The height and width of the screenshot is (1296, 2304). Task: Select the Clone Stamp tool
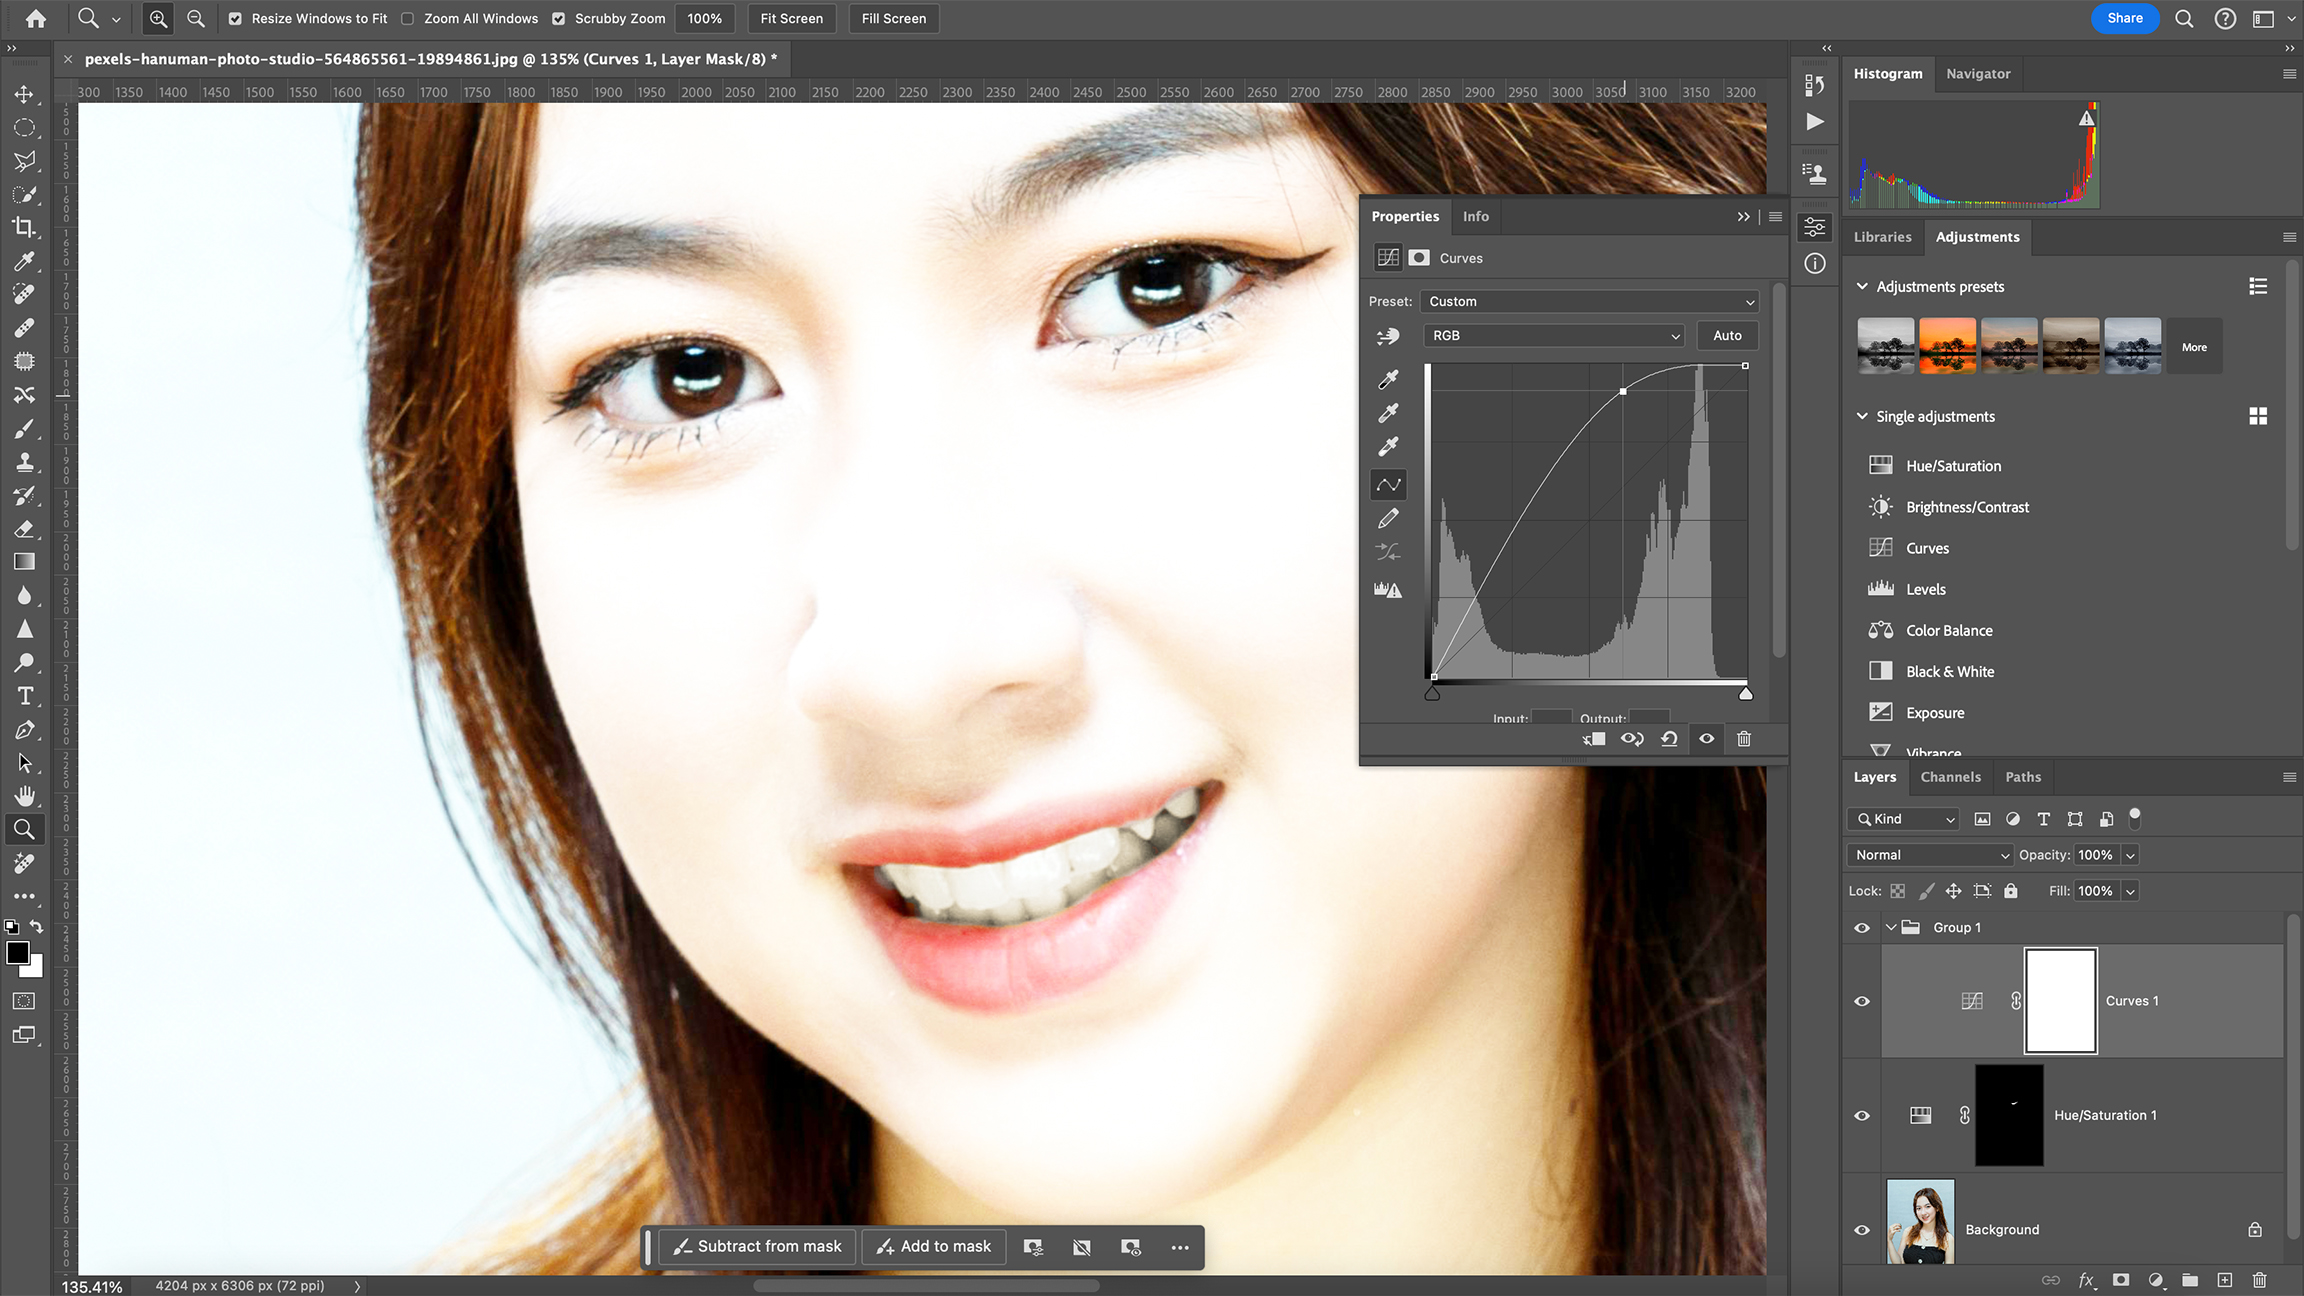(x=24, y=462)
